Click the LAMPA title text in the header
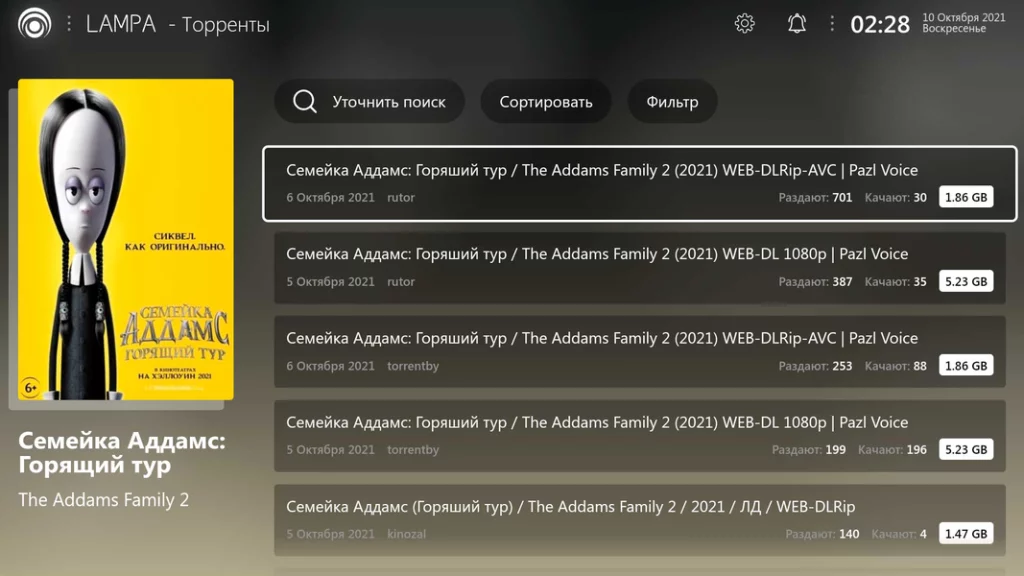 [x=121, y=24]
